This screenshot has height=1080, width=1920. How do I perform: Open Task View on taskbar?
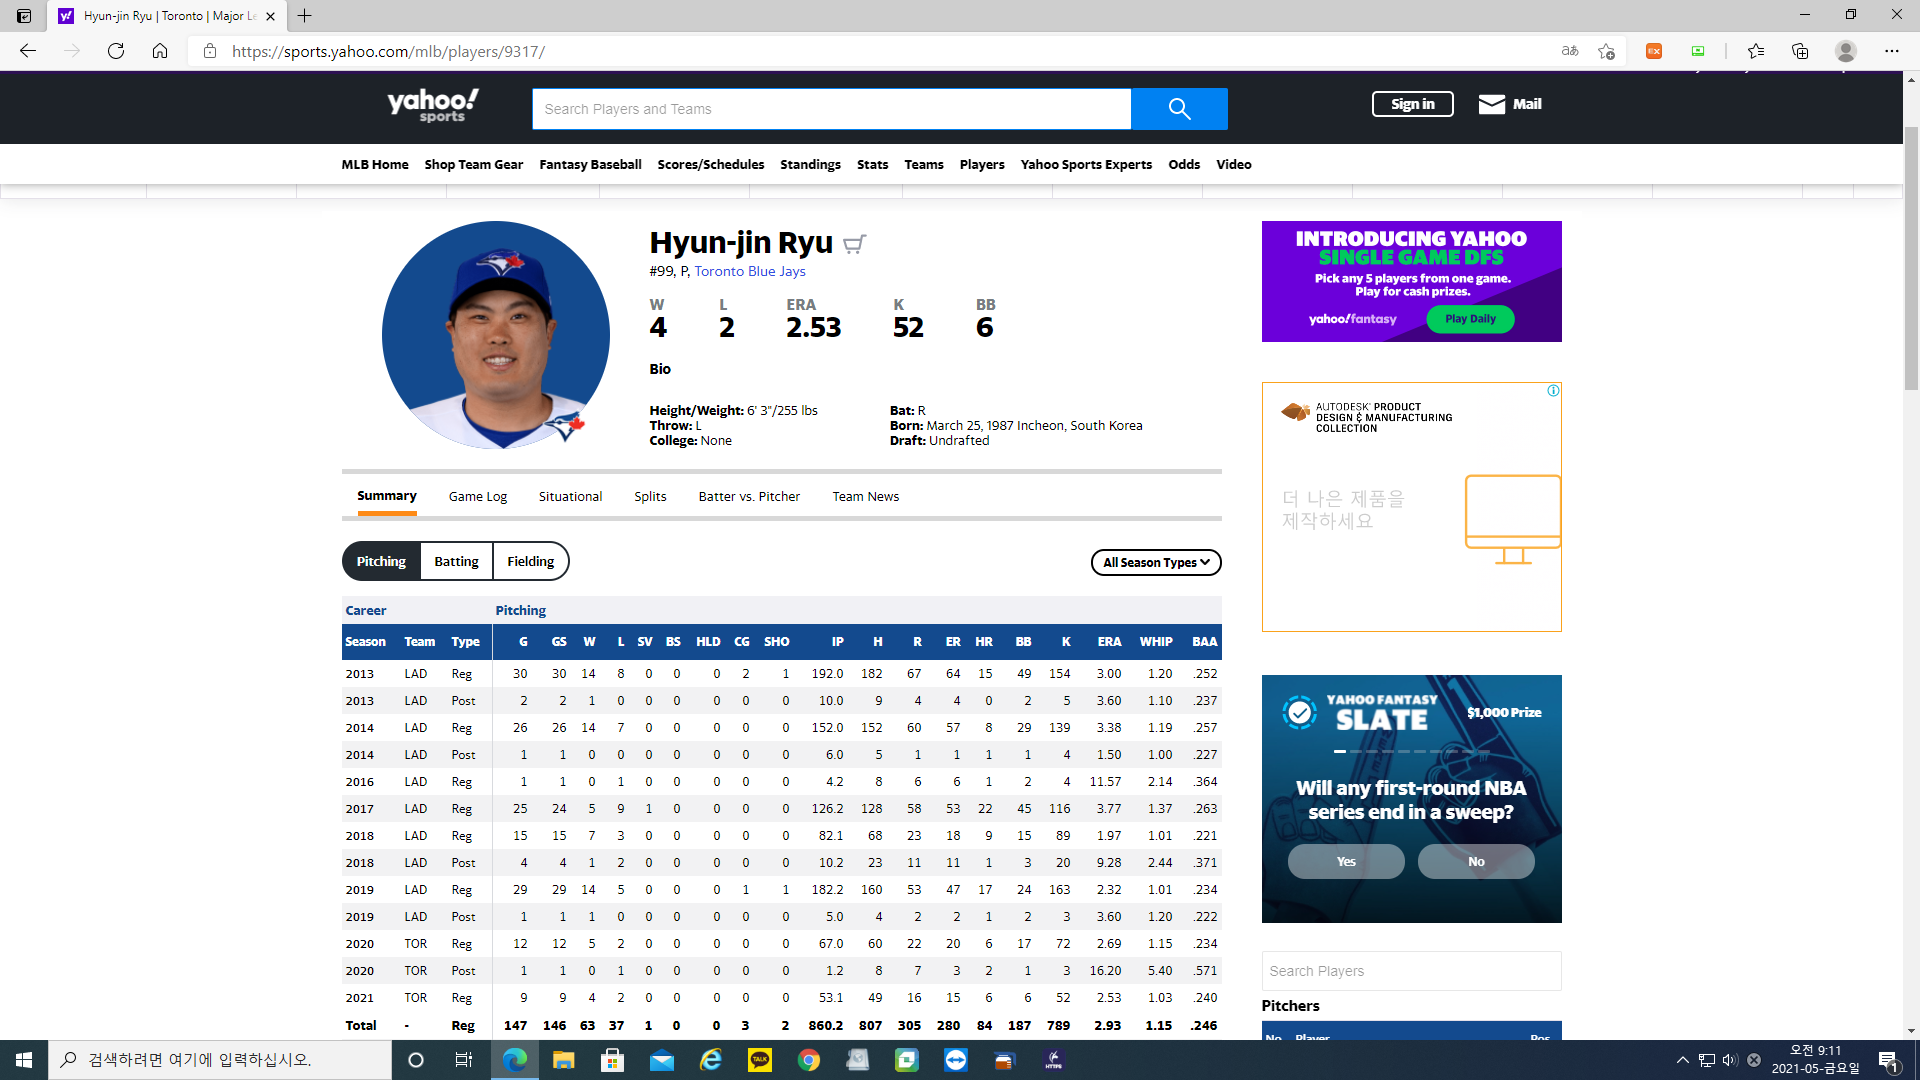(x=463, y=1060)
